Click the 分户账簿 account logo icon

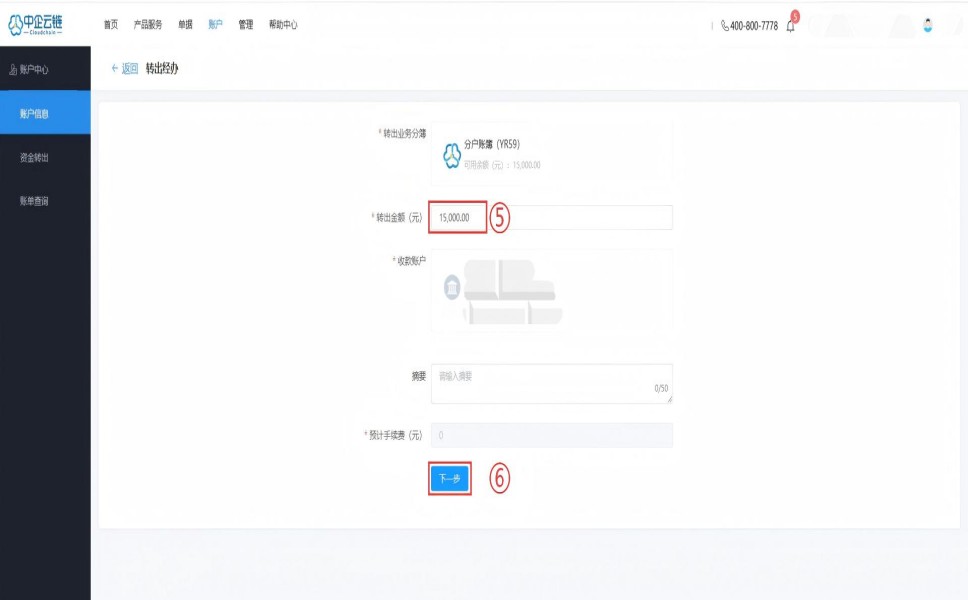(x=452, y=157)
